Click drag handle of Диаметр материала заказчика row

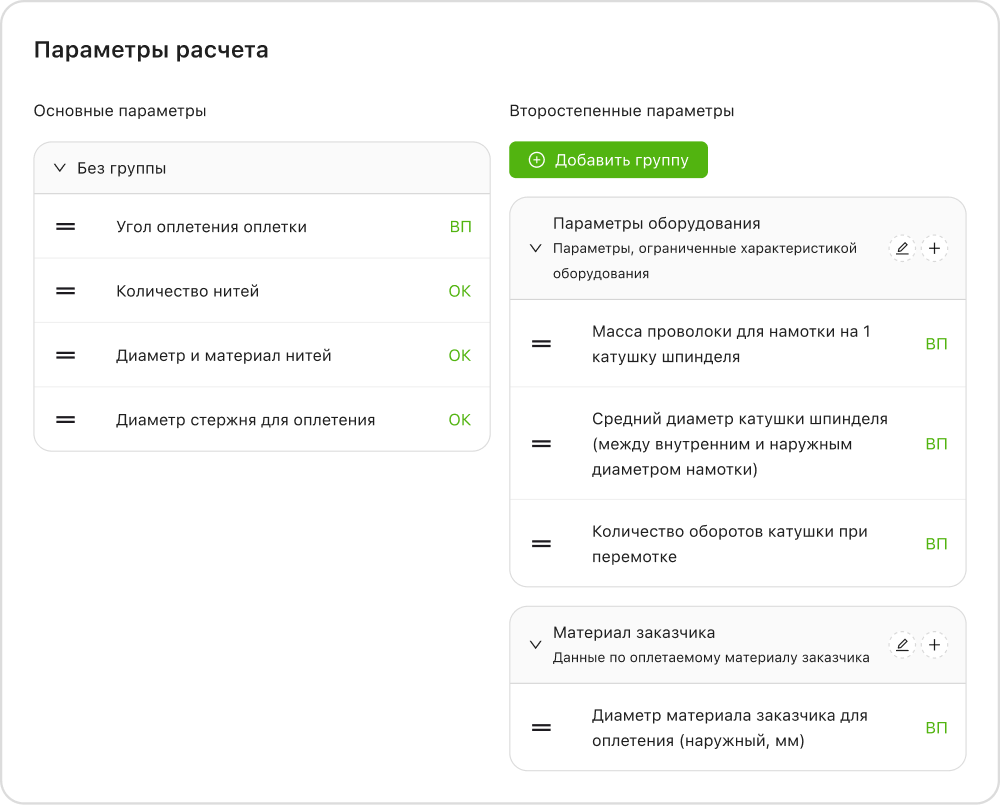541,728
